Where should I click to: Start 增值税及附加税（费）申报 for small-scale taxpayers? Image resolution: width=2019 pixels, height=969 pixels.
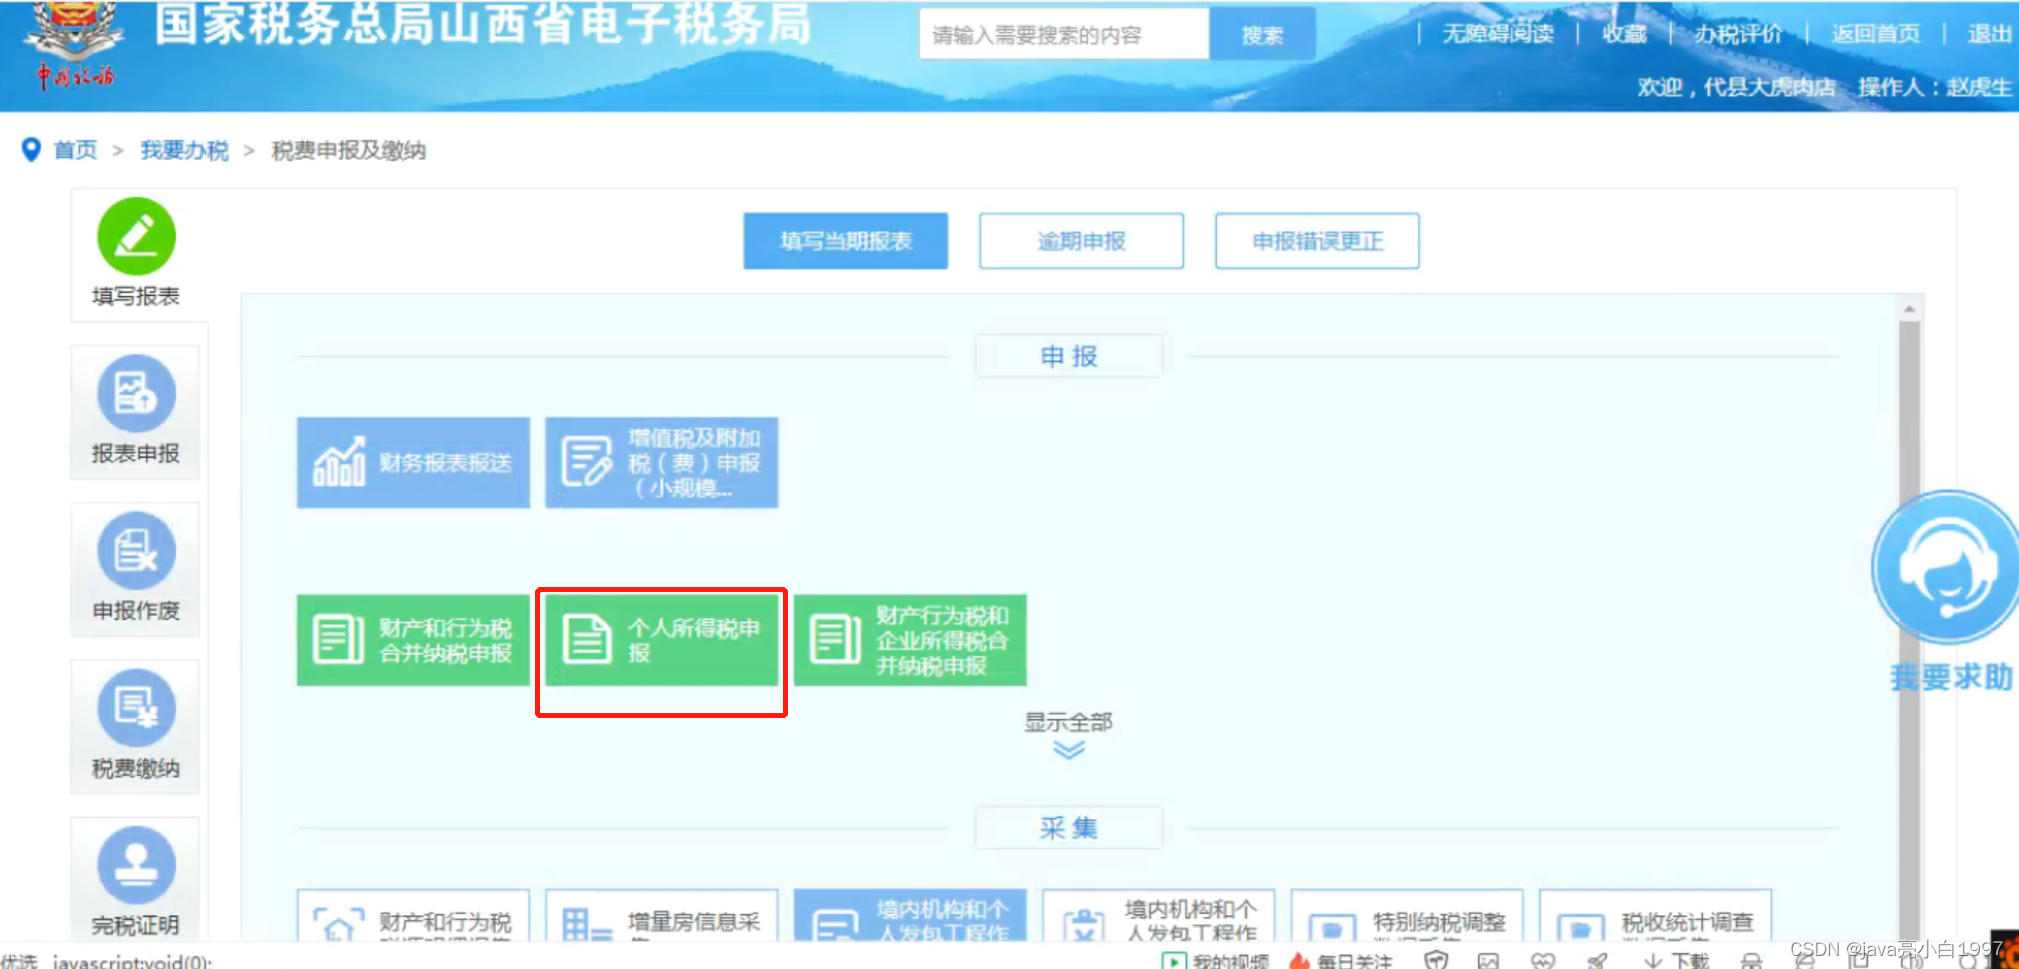point(661,462)
